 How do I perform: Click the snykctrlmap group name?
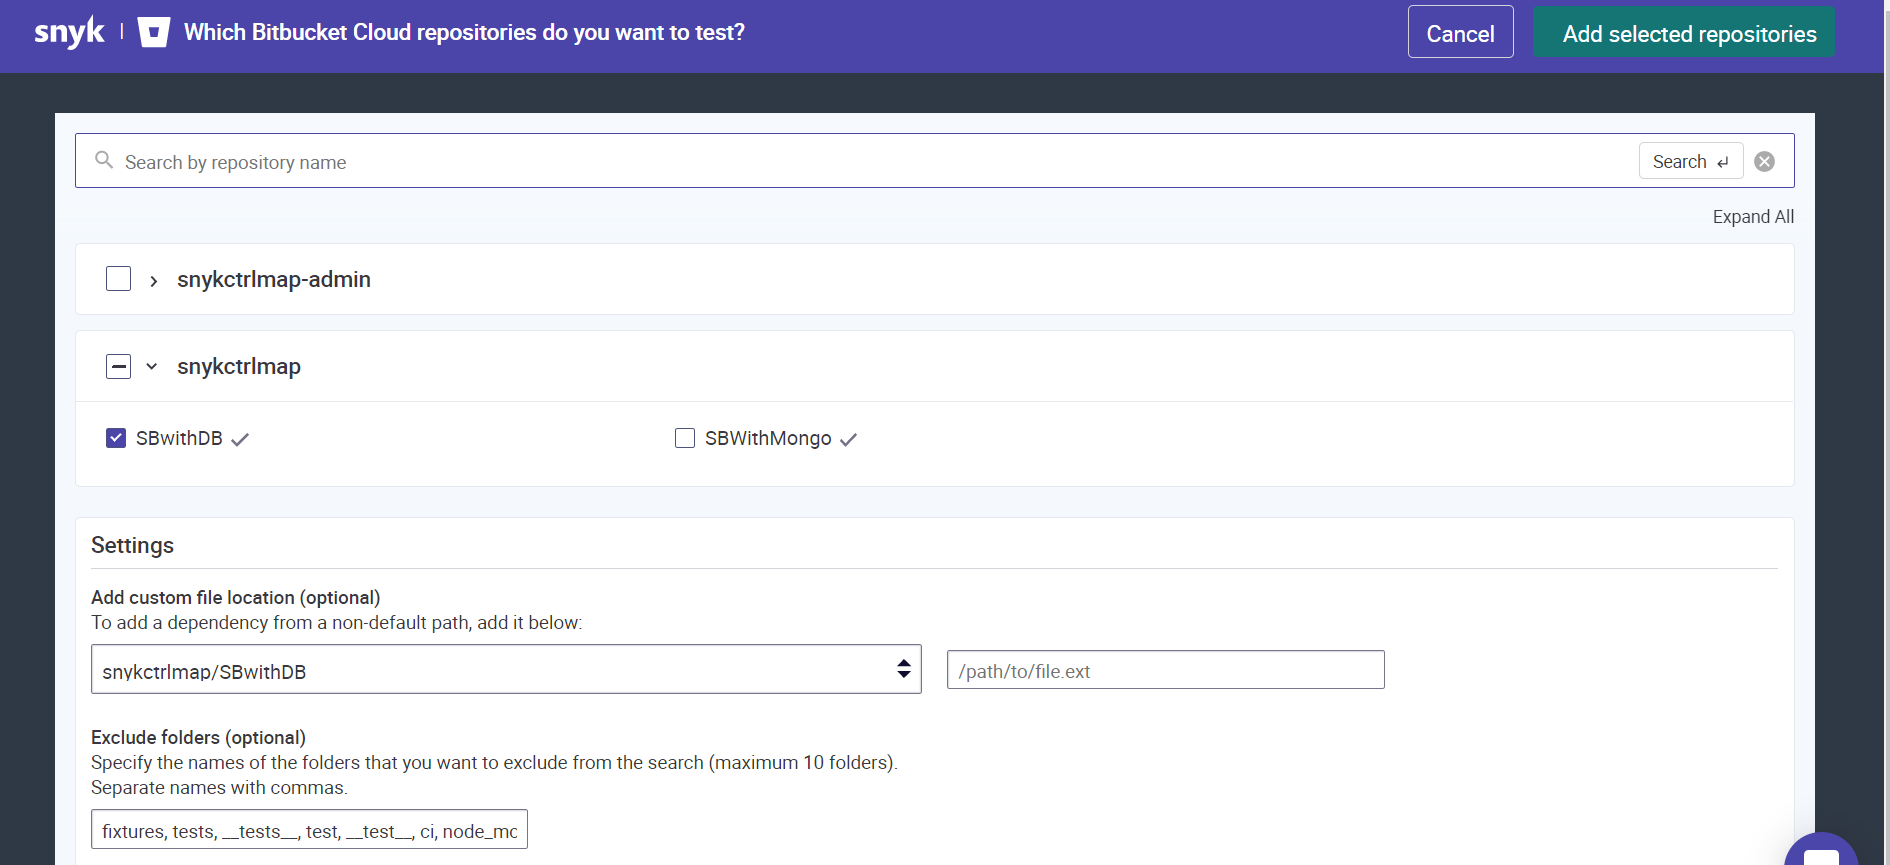click(x=239, y=367)
